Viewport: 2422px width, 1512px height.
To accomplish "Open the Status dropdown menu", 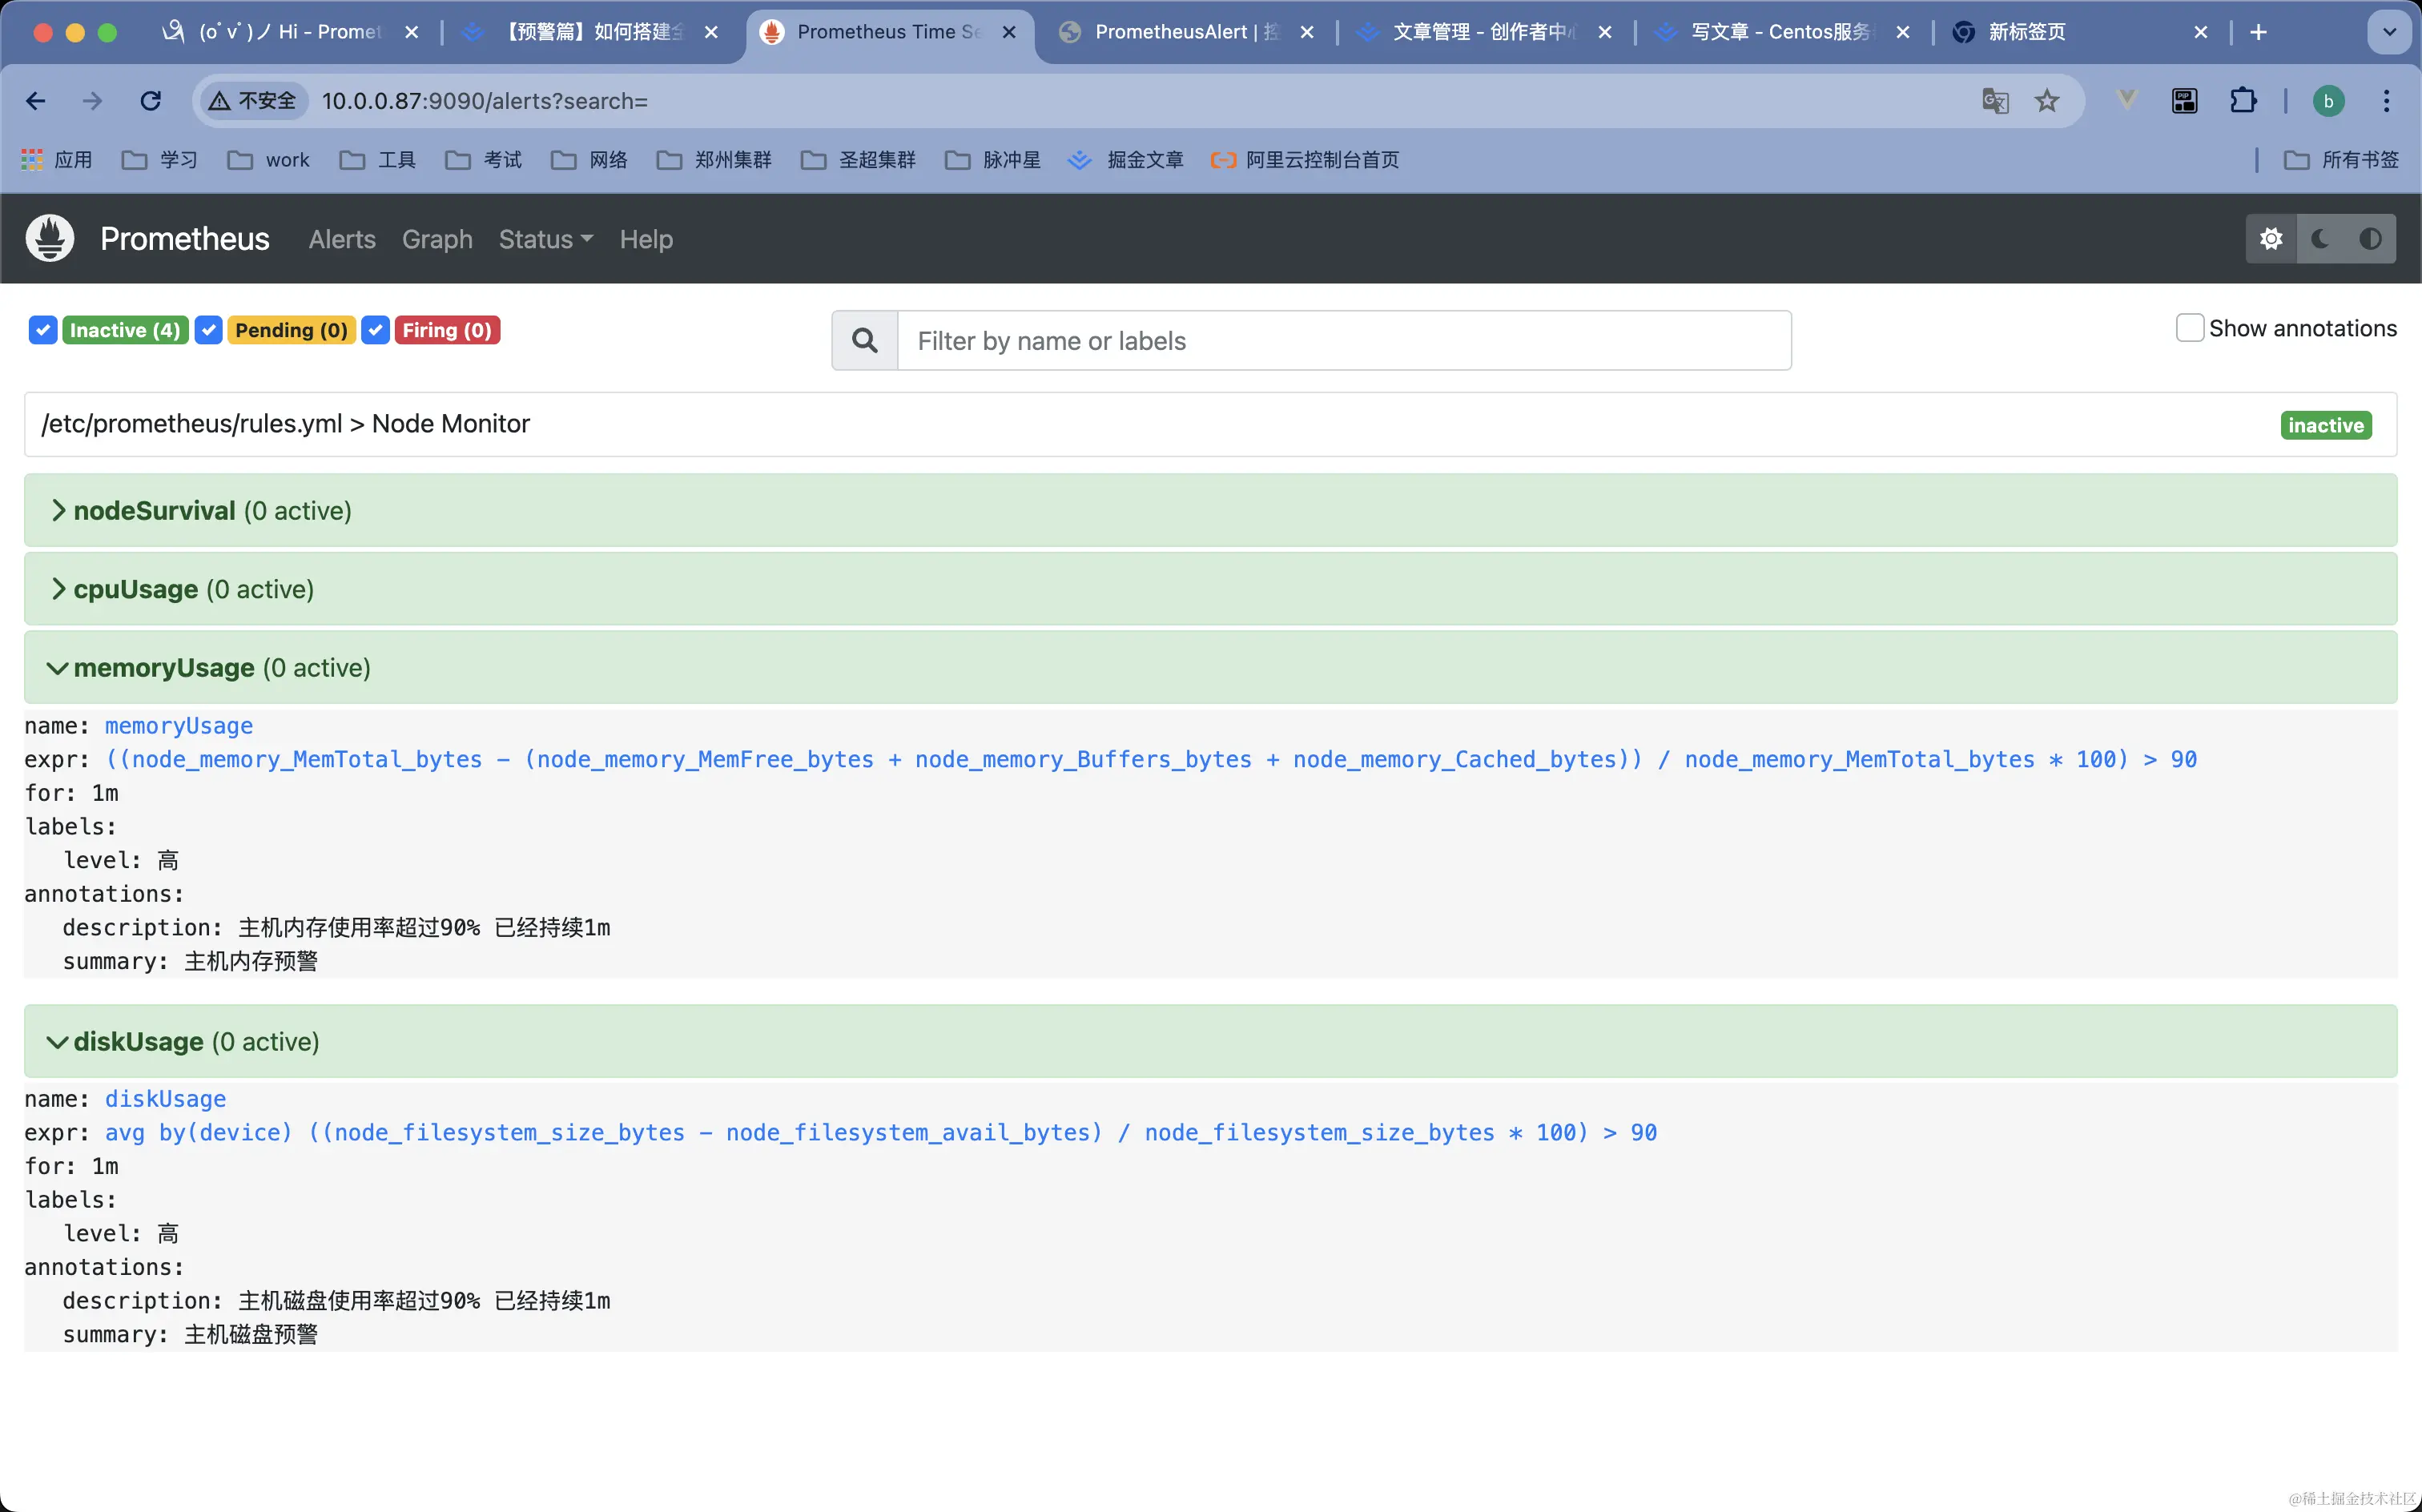I will 545,239.
